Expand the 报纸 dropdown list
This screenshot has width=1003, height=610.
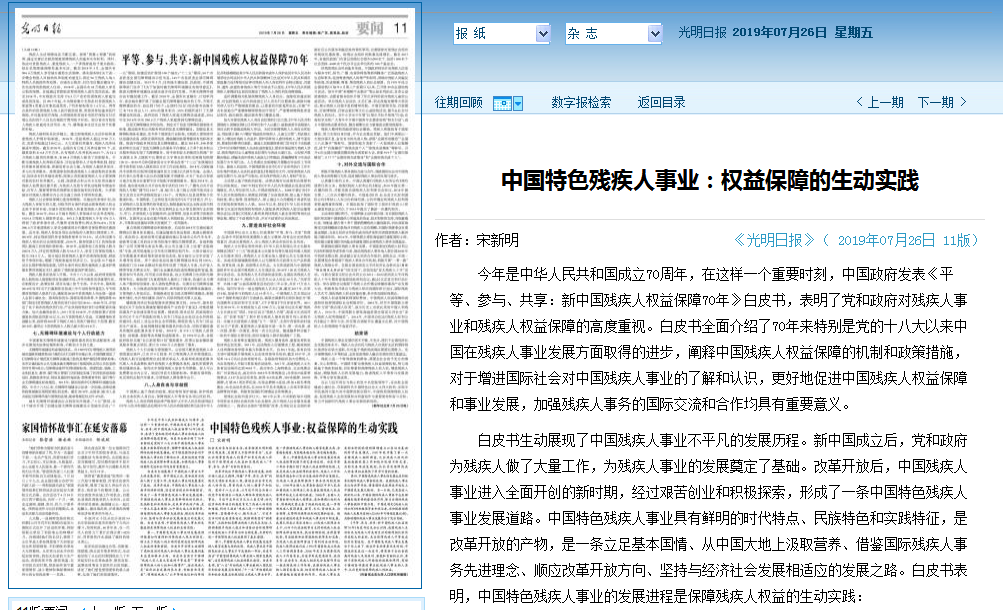542,34
